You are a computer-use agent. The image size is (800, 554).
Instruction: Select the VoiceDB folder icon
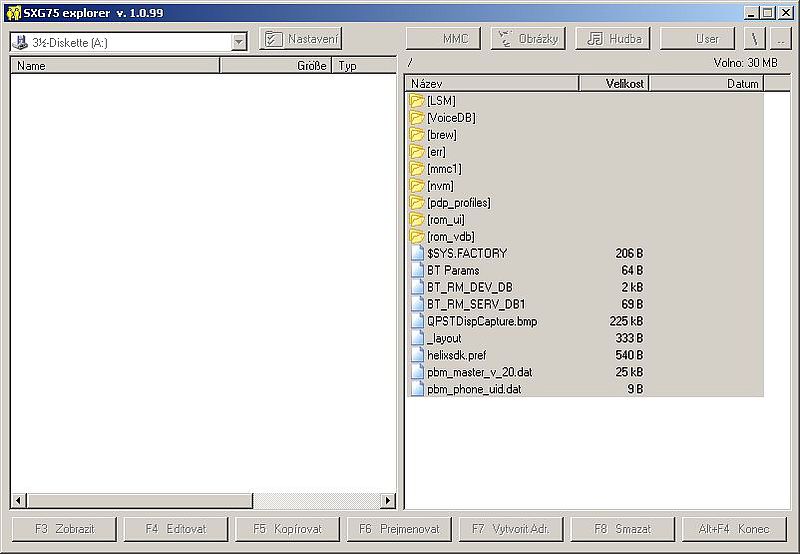(417, 118)
